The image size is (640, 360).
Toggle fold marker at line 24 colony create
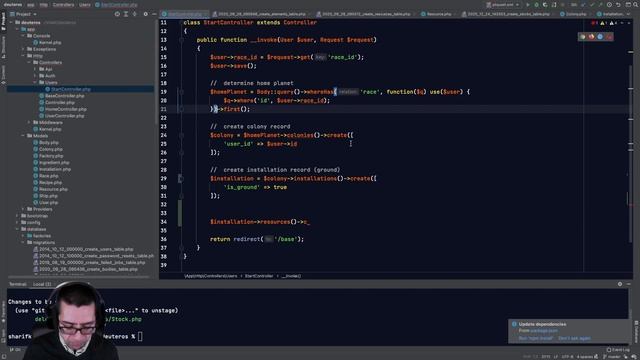181,135
